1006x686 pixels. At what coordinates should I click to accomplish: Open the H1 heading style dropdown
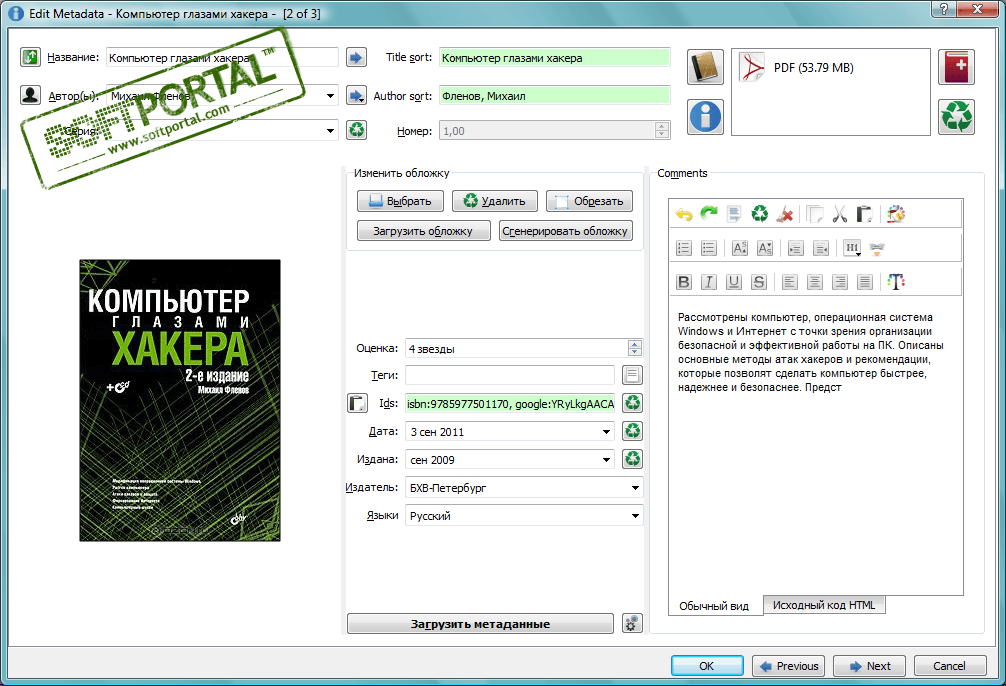point(852,248)
